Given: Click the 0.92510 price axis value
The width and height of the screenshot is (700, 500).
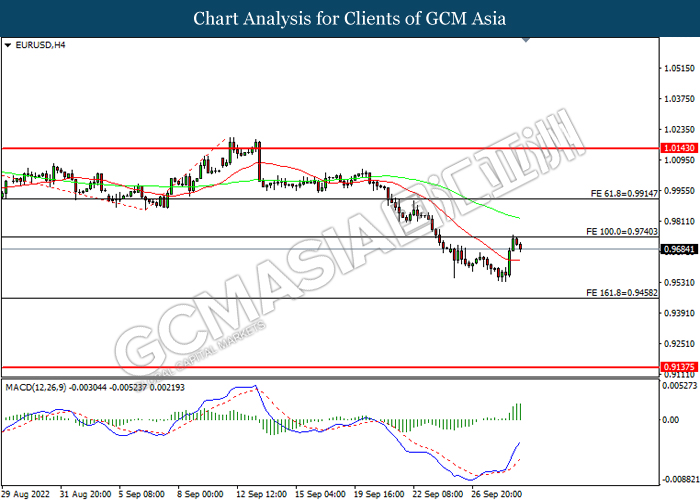Looking at the screenshot, I should click(679, 344).
